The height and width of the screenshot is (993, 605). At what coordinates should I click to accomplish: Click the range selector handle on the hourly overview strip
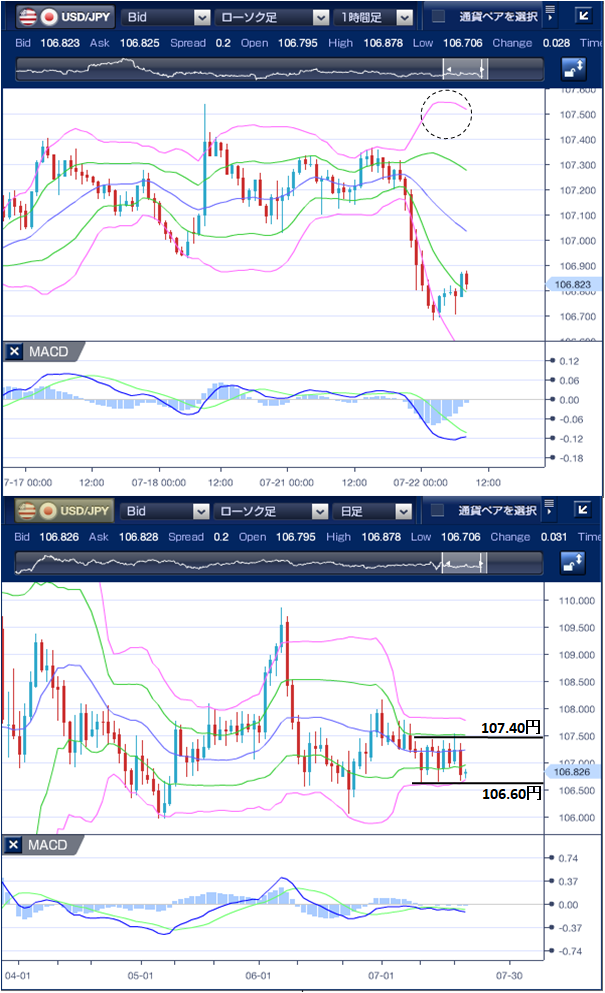click(x=465, y=69)
